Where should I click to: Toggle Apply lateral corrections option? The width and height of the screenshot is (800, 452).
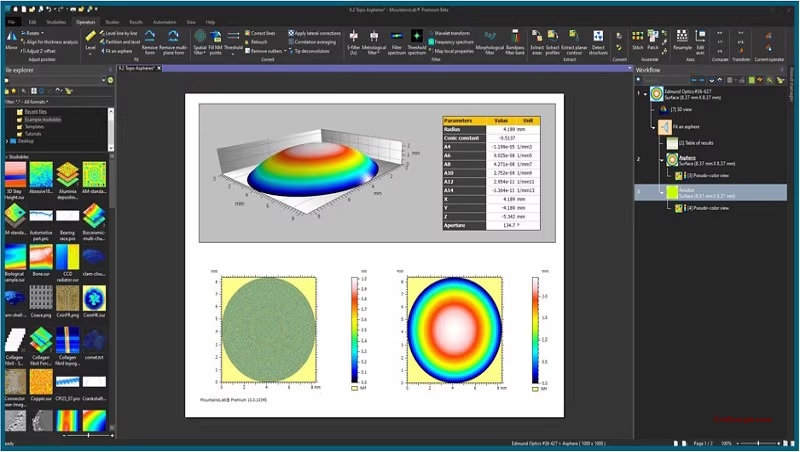tap(314, 33)
